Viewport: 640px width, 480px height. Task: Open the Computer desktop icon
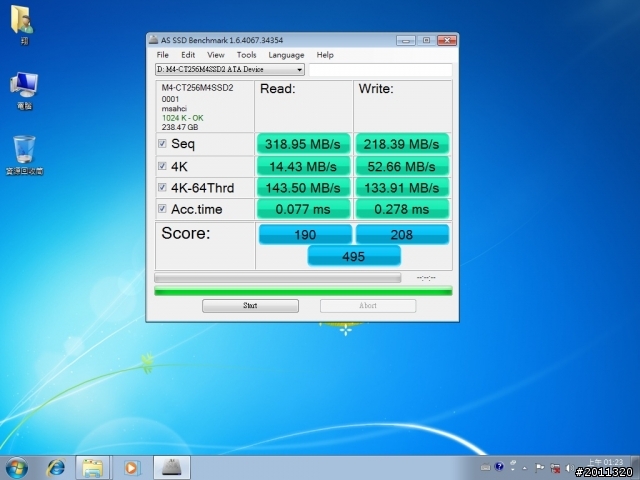coord(24,90)
